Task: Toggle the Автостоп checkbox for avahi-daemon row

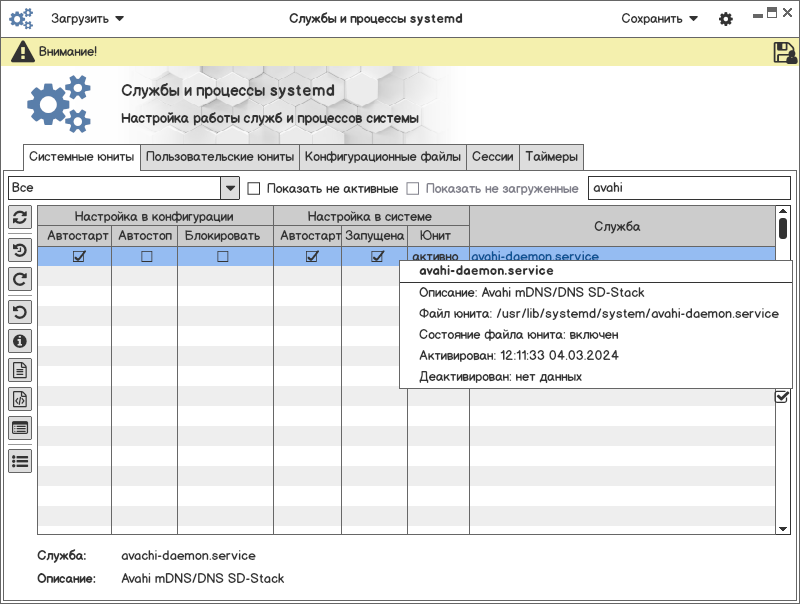Action: [x=146, y=257]
